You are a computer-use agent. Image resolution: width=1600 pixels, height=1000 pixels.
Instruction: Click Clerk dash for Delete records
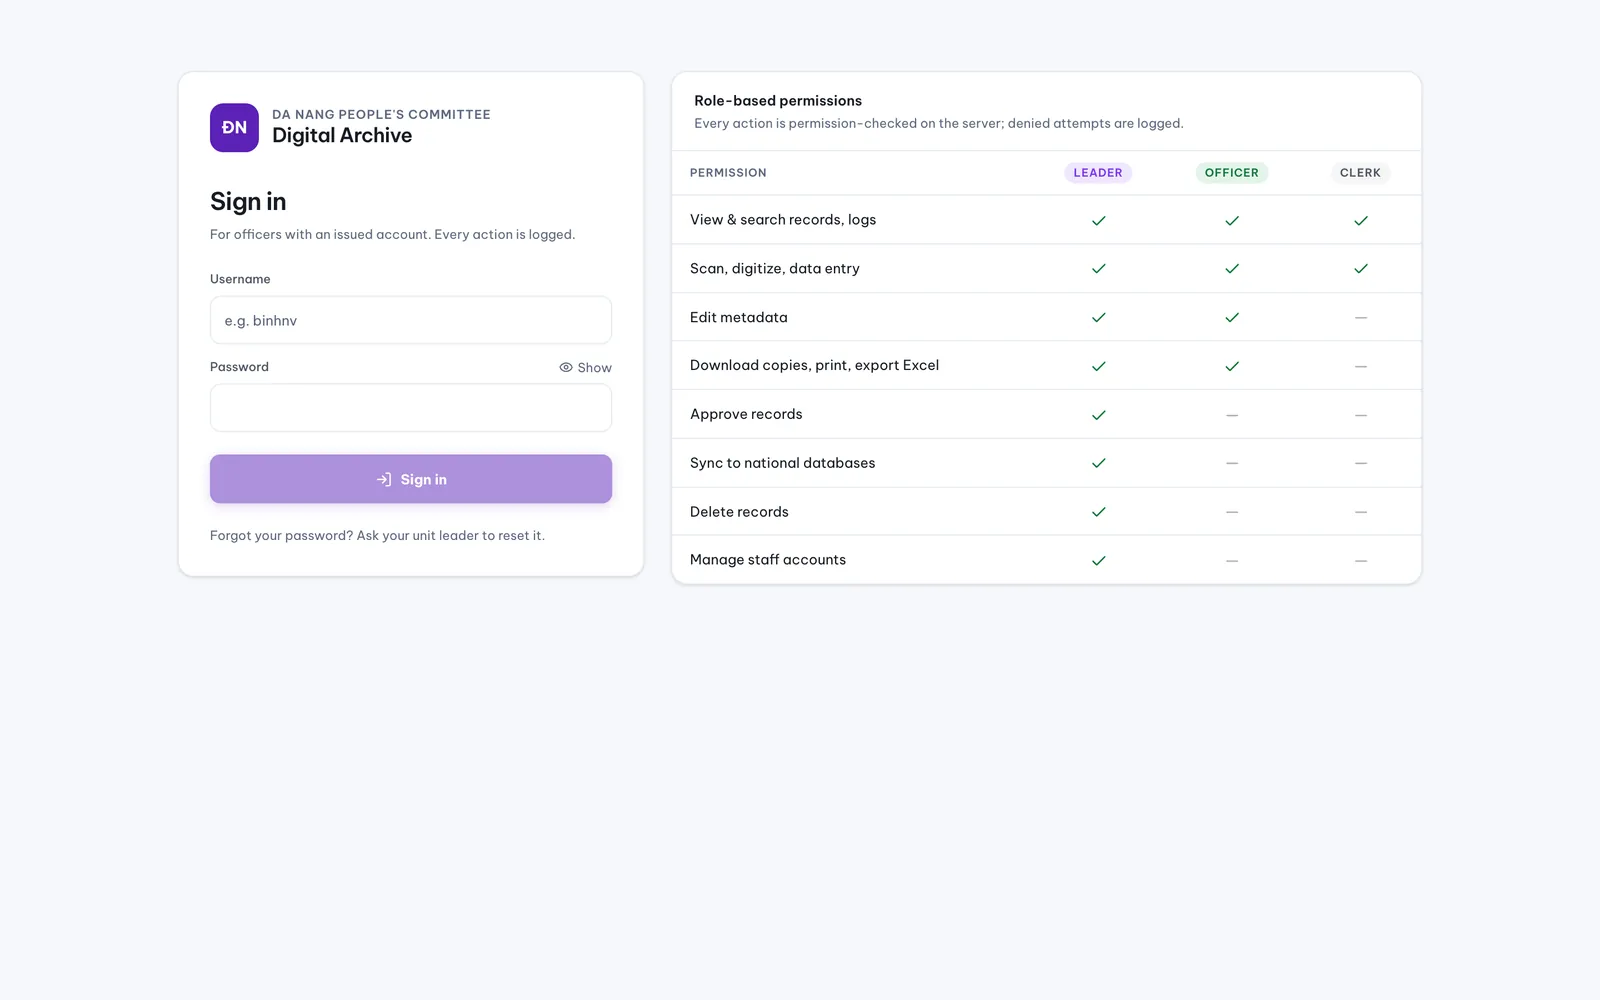point(1361,512)
